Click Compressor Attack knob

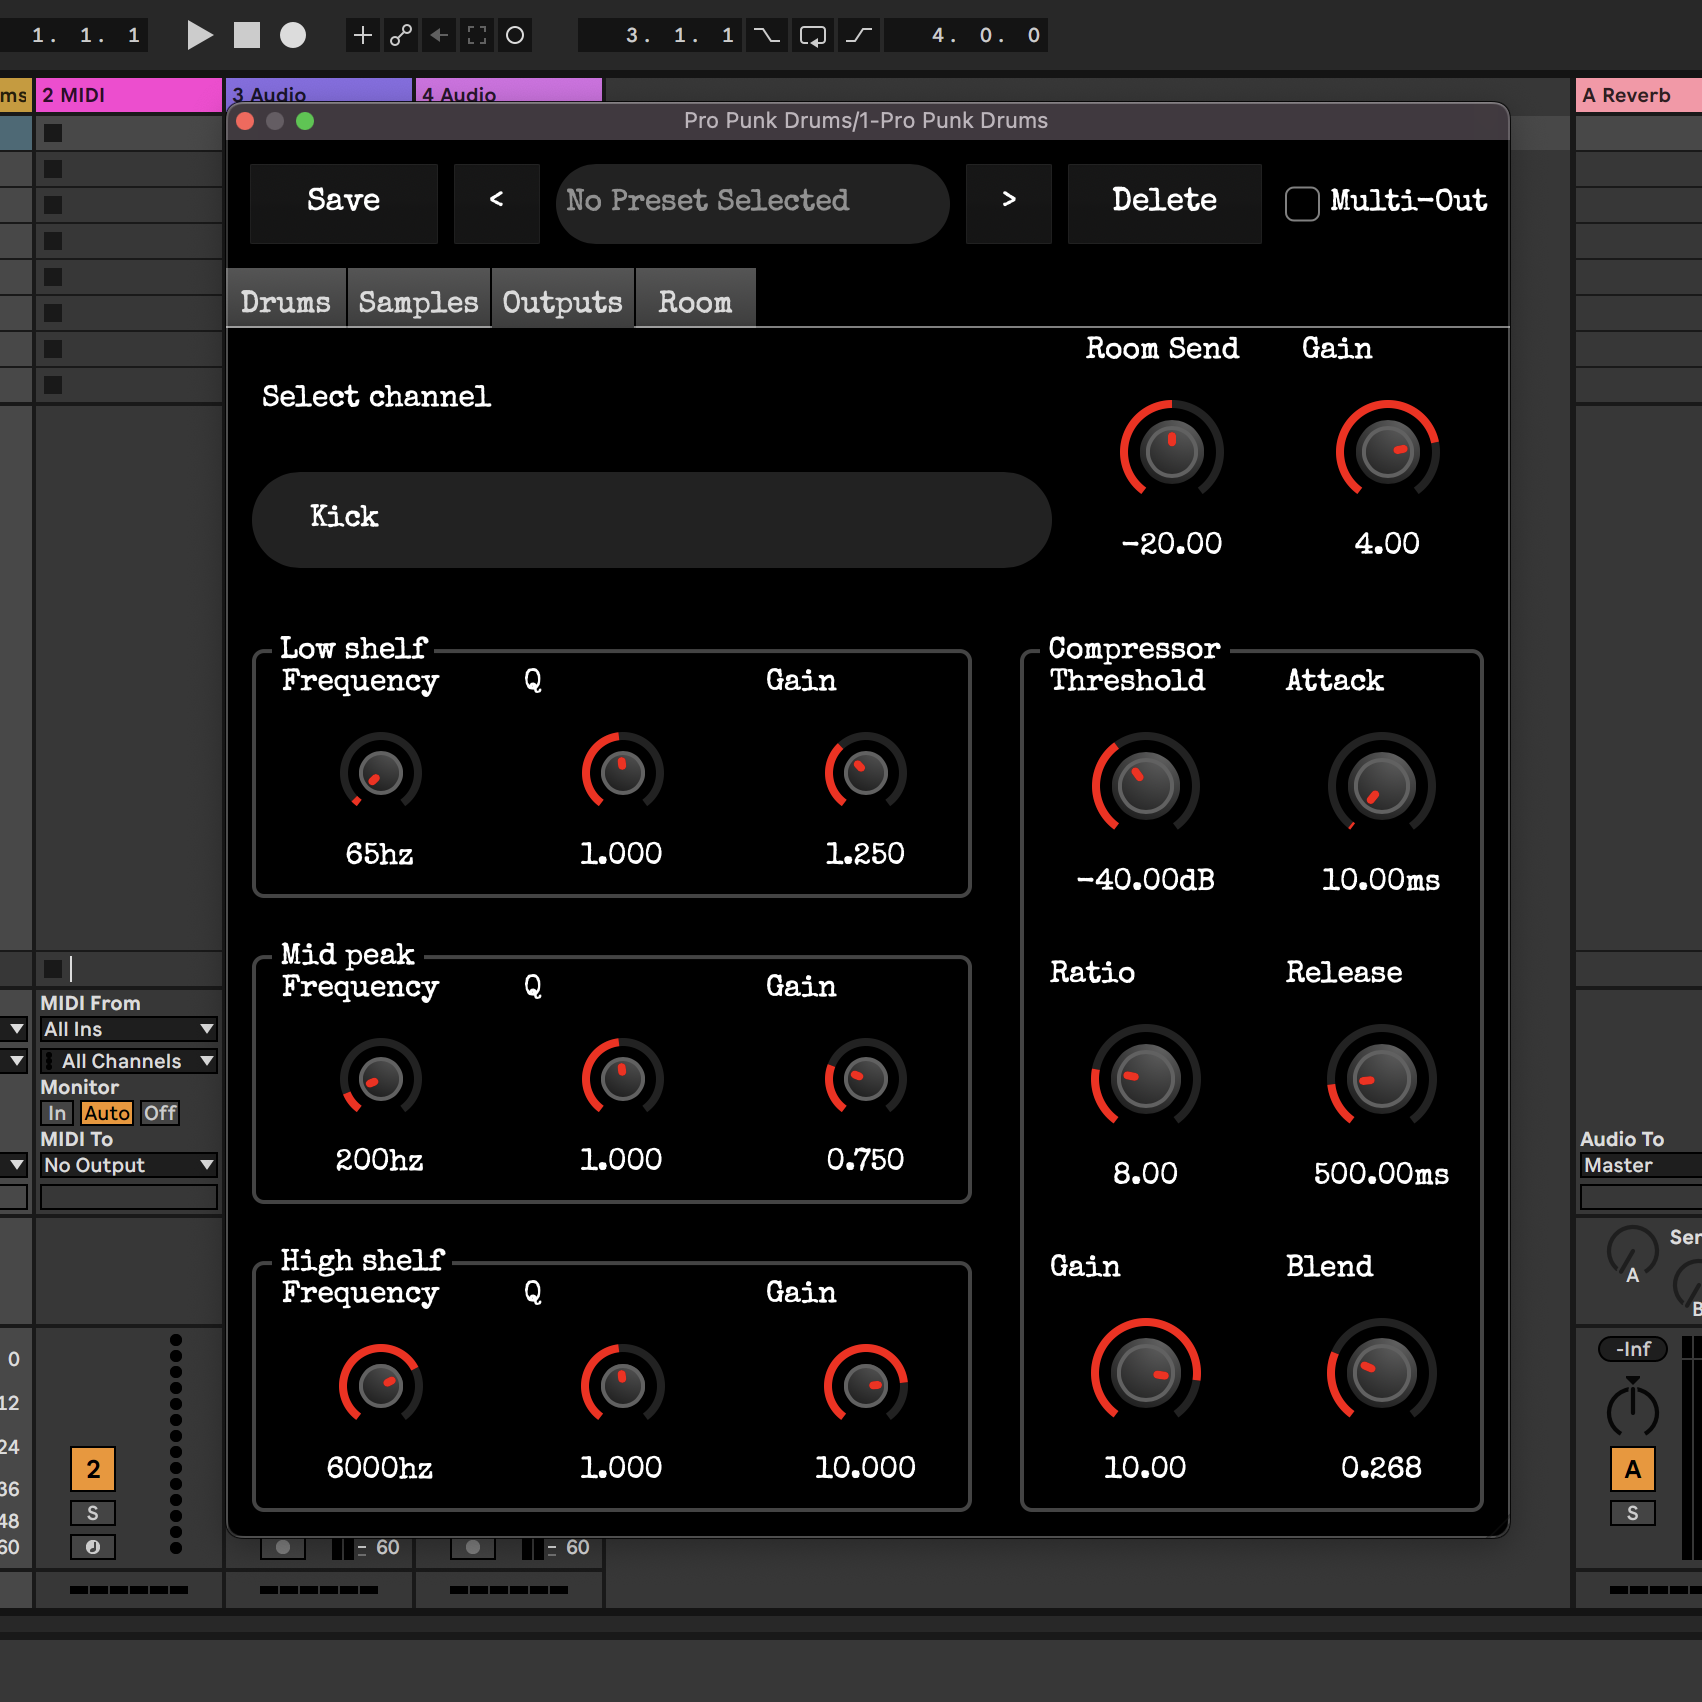coord(1381,786)
